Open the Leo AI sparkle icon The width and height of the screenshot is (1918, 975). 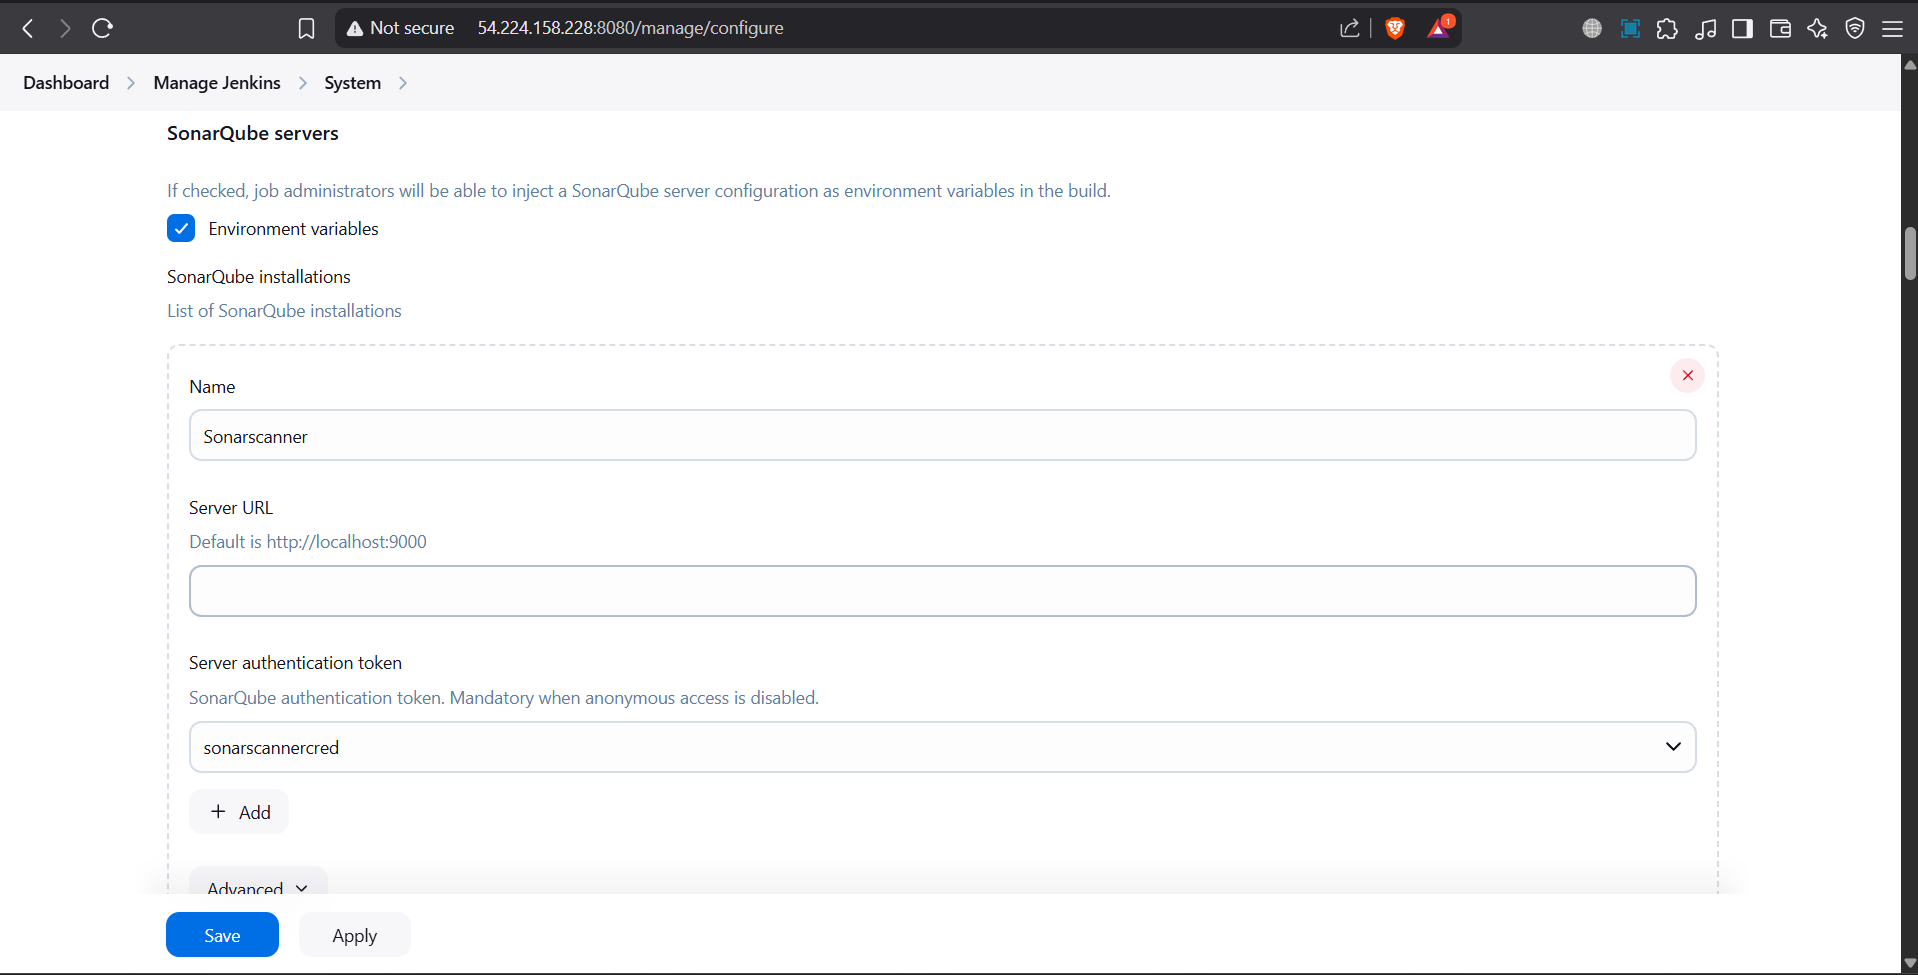pos(1817,28)
